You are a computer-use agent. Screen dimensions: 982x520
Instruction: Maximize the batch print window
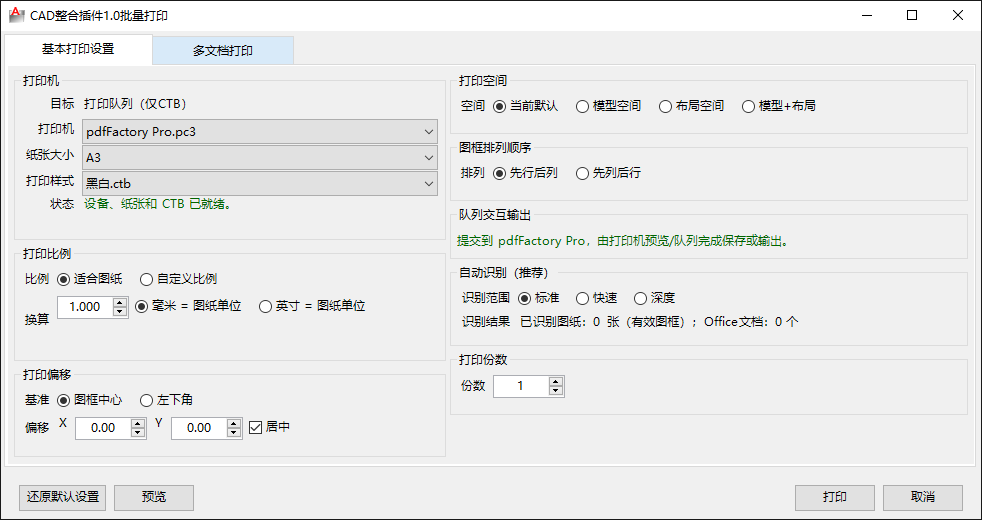(x=912, y=16)
